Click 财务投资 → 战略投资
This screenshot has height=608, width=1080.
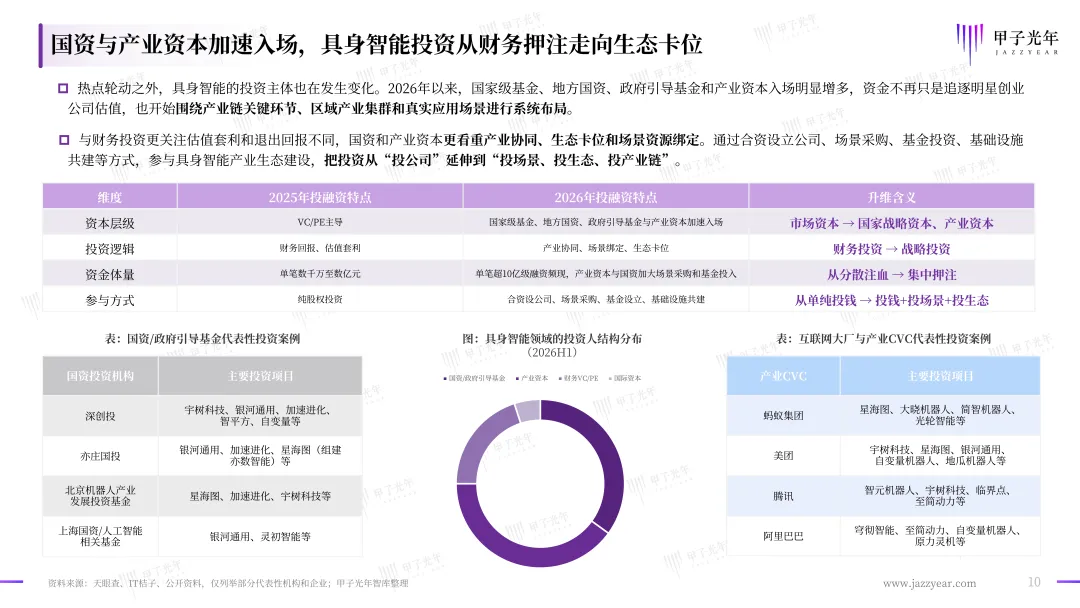click(x=891, y=249)
